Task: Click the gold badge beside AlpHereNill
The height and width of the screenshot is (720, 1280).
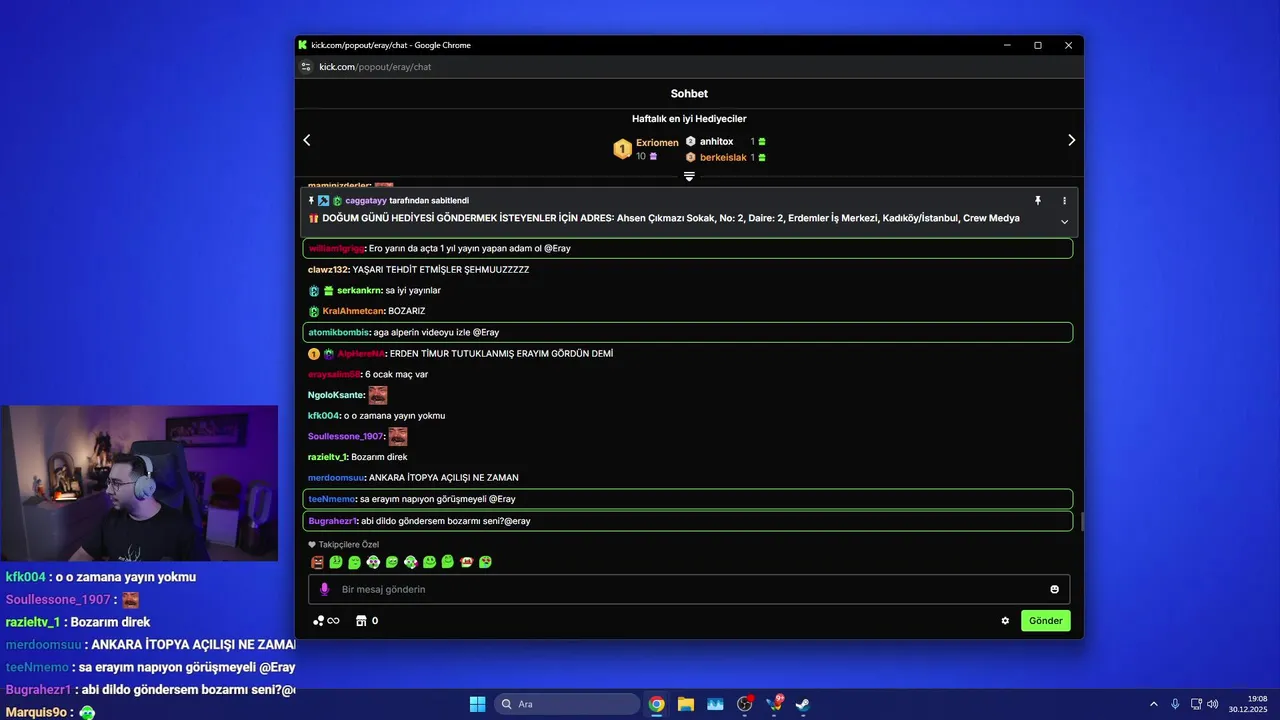Action: [313, 354]
